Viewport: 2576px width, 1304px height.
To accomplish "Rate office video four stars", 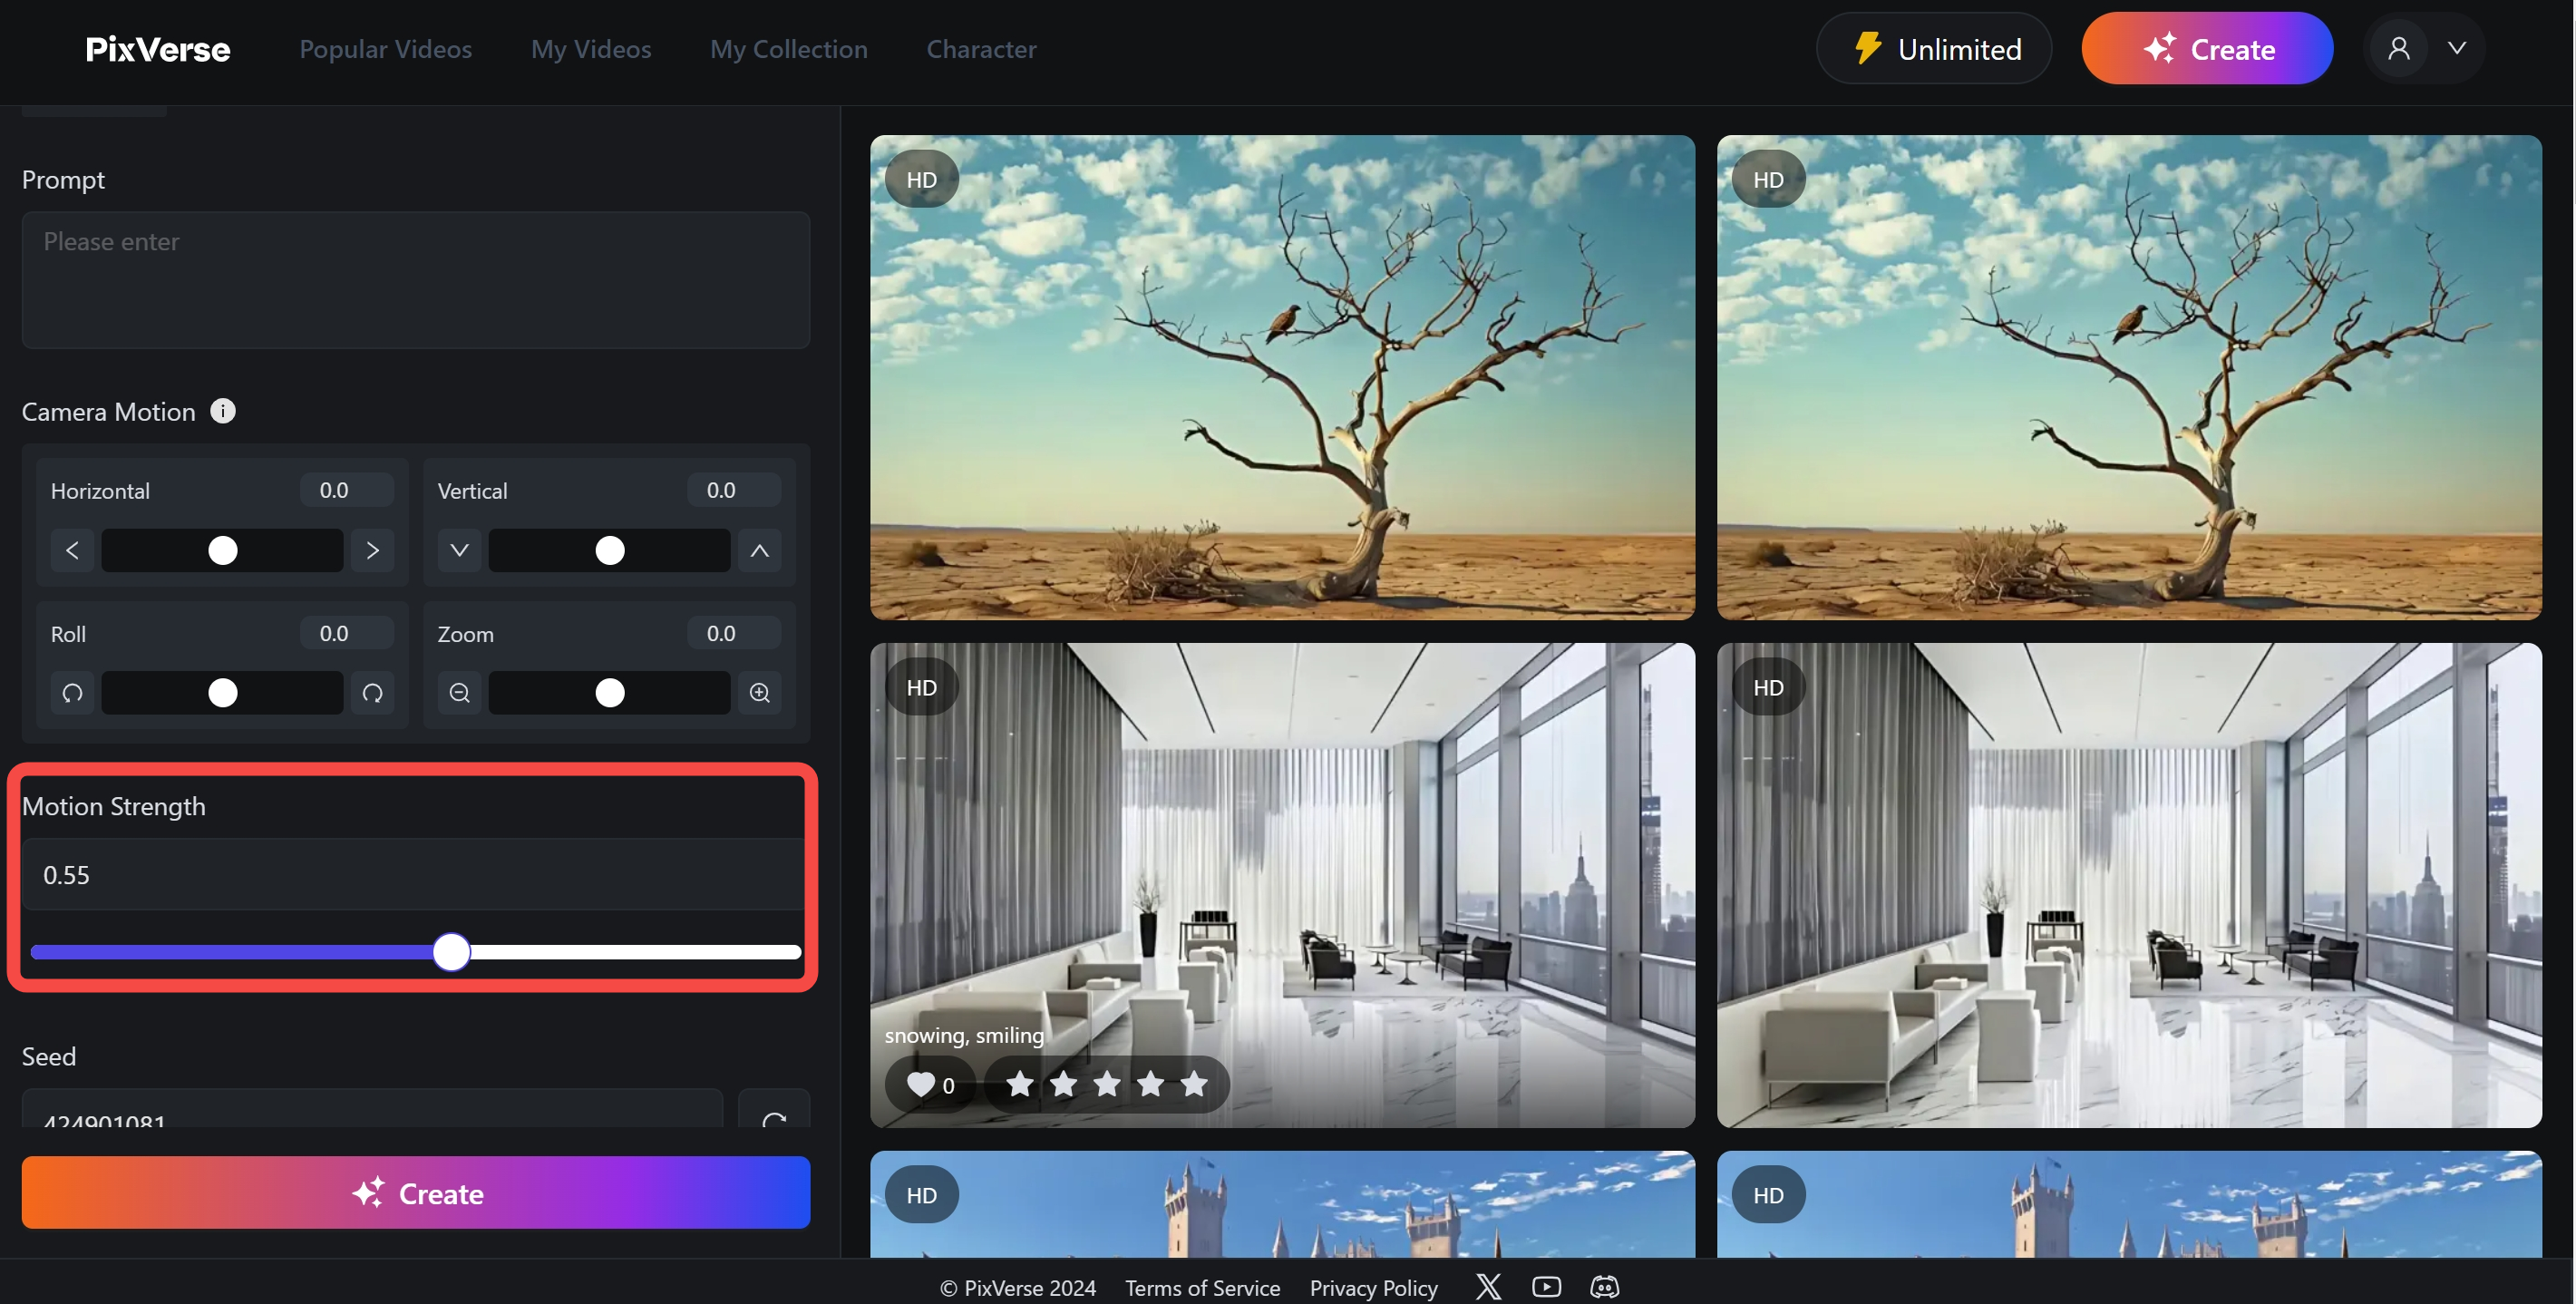I will tap(1151, 1084).
